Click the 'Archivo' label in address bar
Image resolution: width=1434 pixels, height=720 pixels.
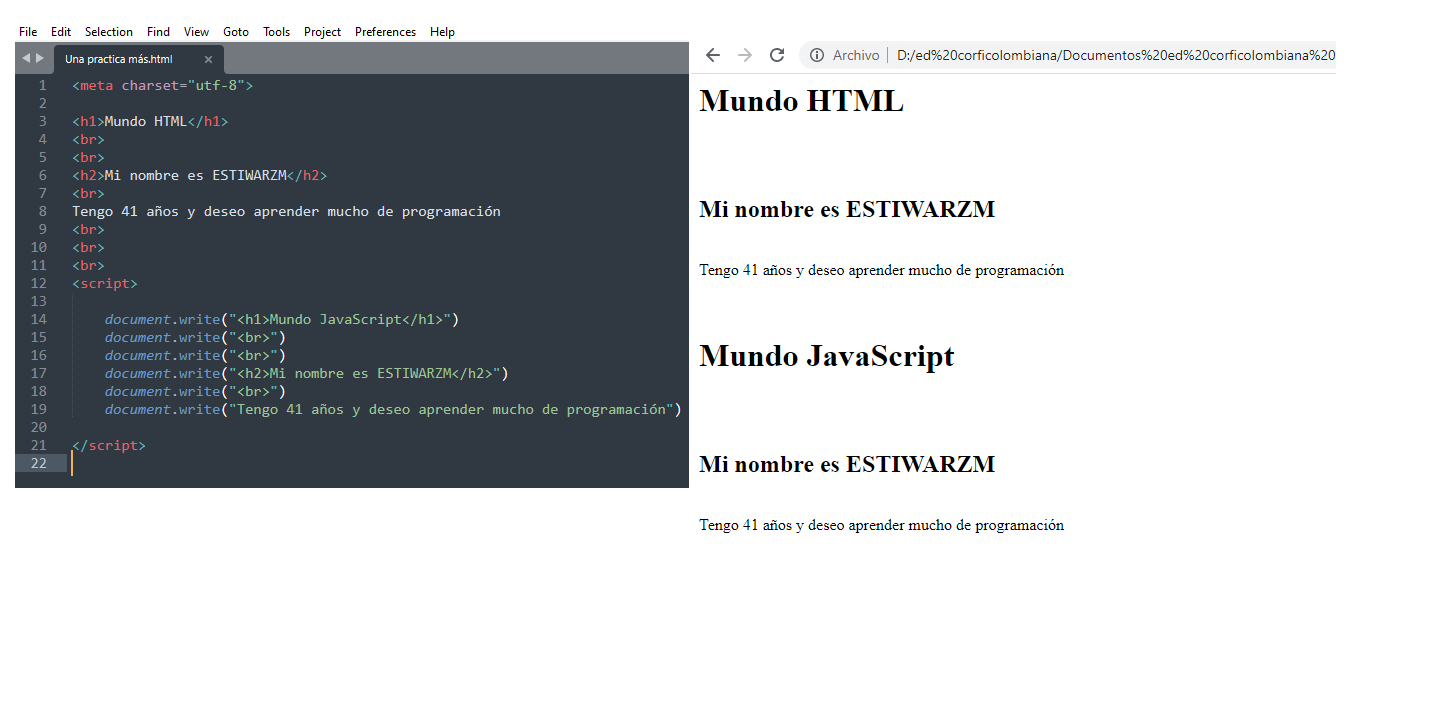[856, 55]
